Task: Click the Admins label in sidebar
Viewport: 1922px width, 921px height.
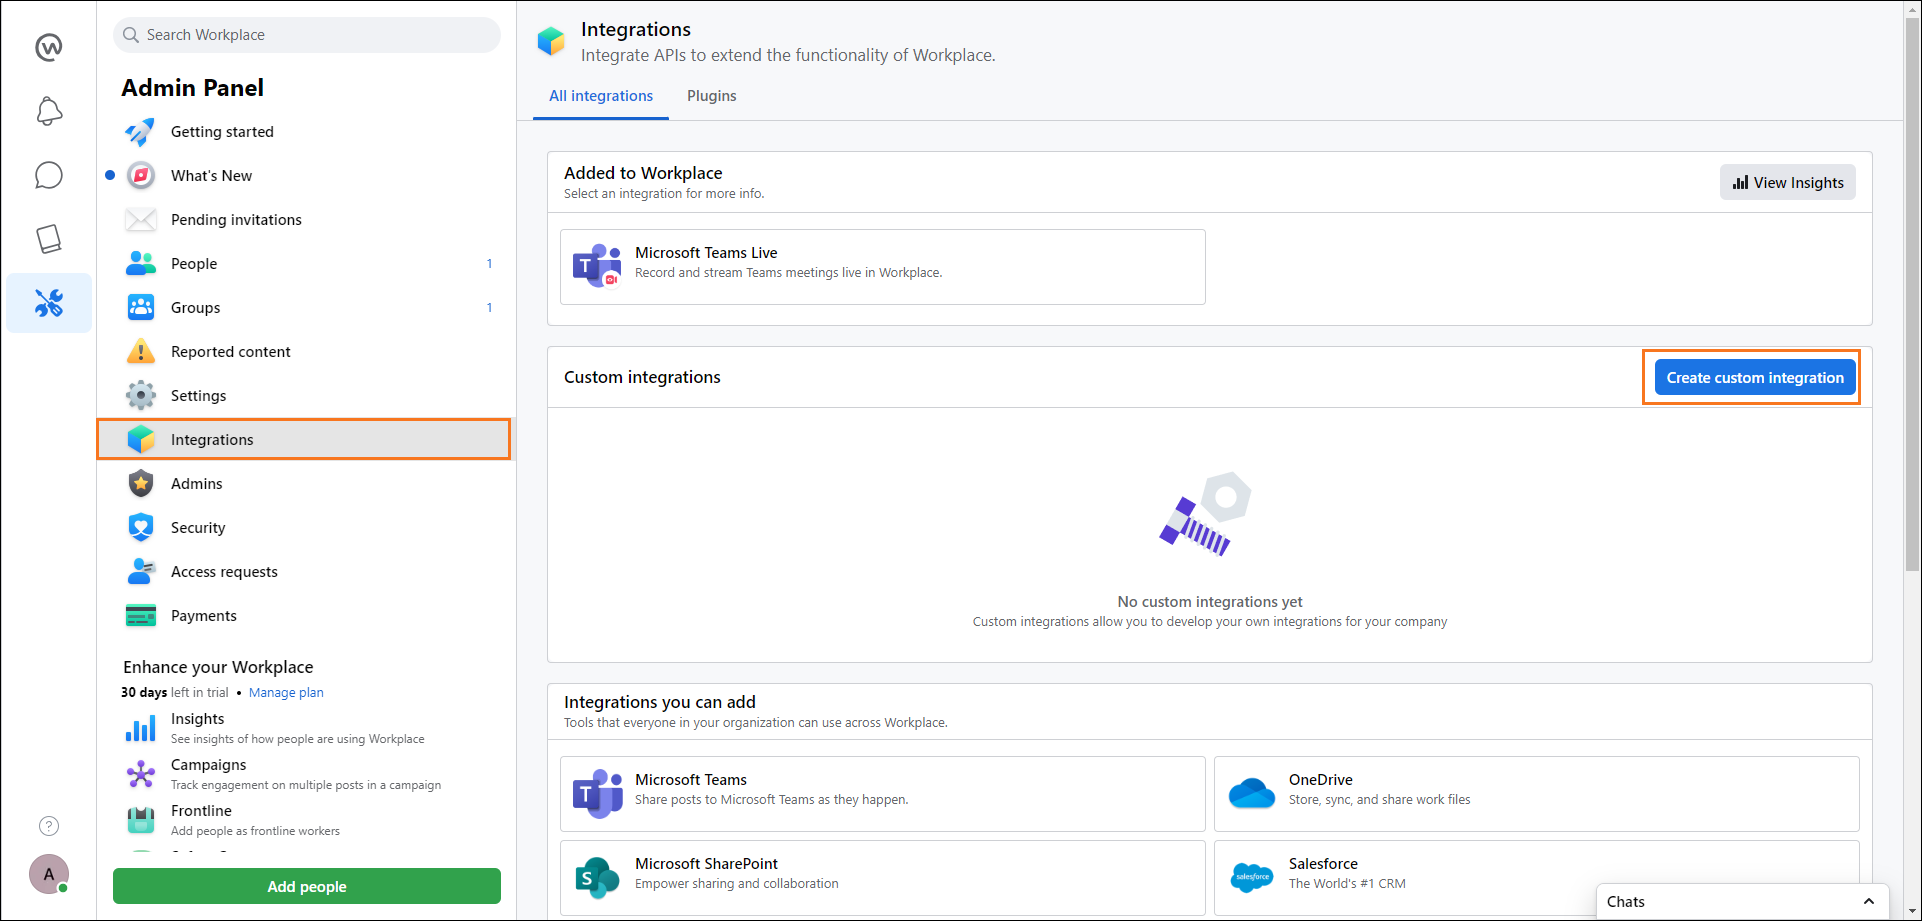Action: coord(197,484)
